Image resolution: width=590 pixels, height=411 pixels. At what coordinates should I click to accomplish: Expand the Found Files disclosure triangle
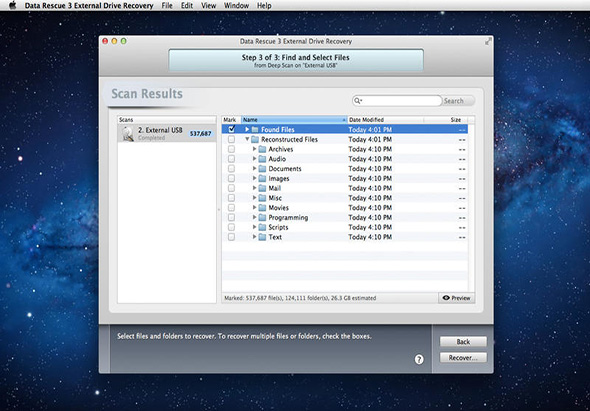click(247, 130)
